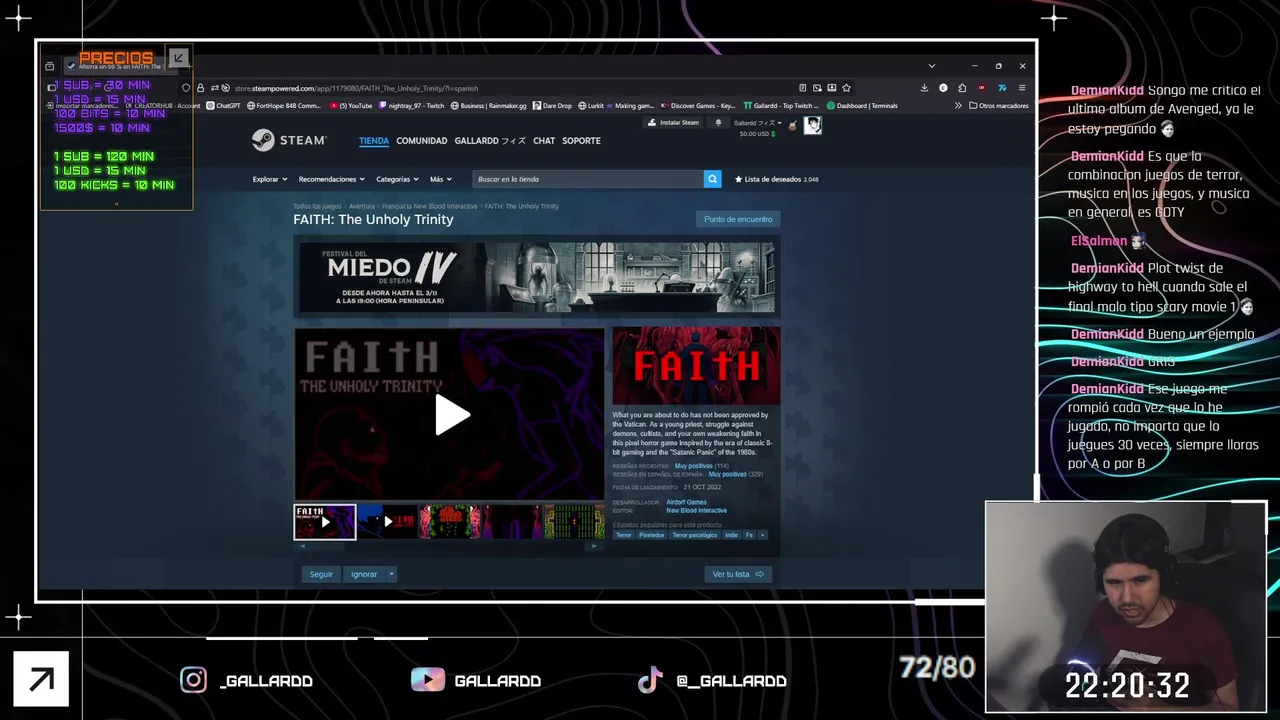Image resolution: width=1280 pixels, height=720 pixels.
Task: Expand the Recomendaciones dropdown
Action: pyautogui.click(x=332, y=179)
